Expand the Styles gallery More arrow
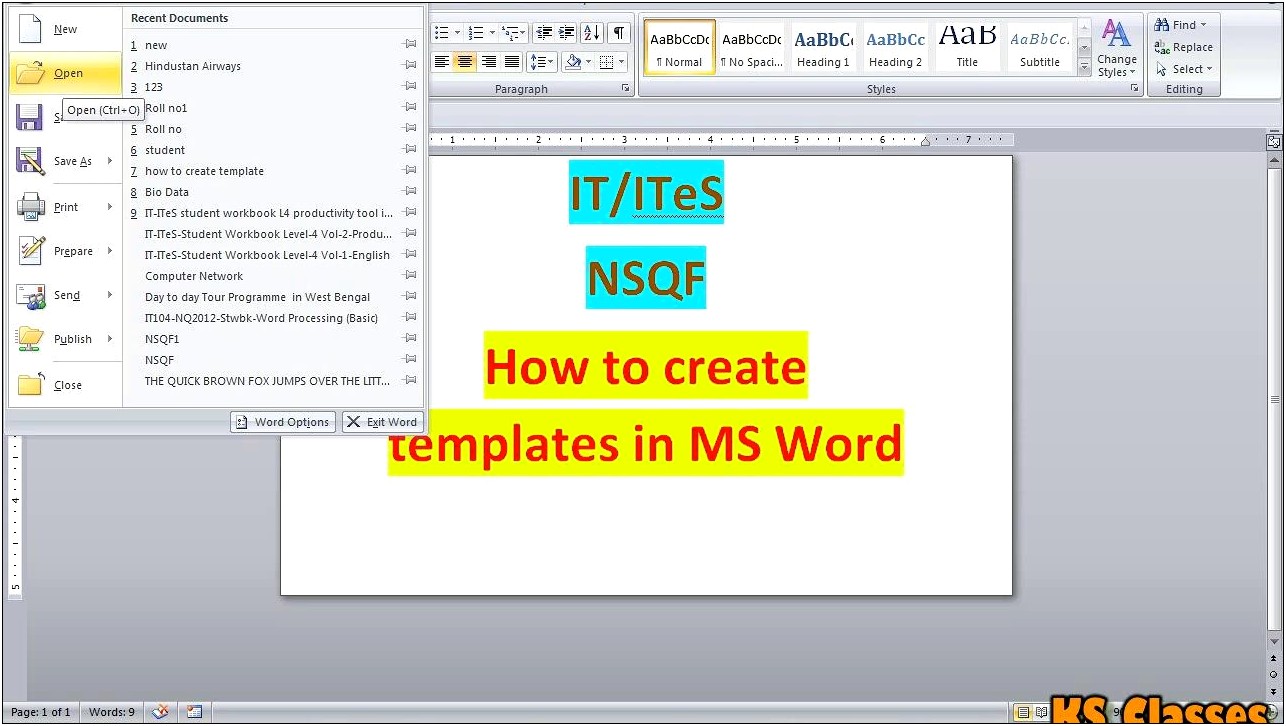The image size is (1286, 726). coord(1084,66)
